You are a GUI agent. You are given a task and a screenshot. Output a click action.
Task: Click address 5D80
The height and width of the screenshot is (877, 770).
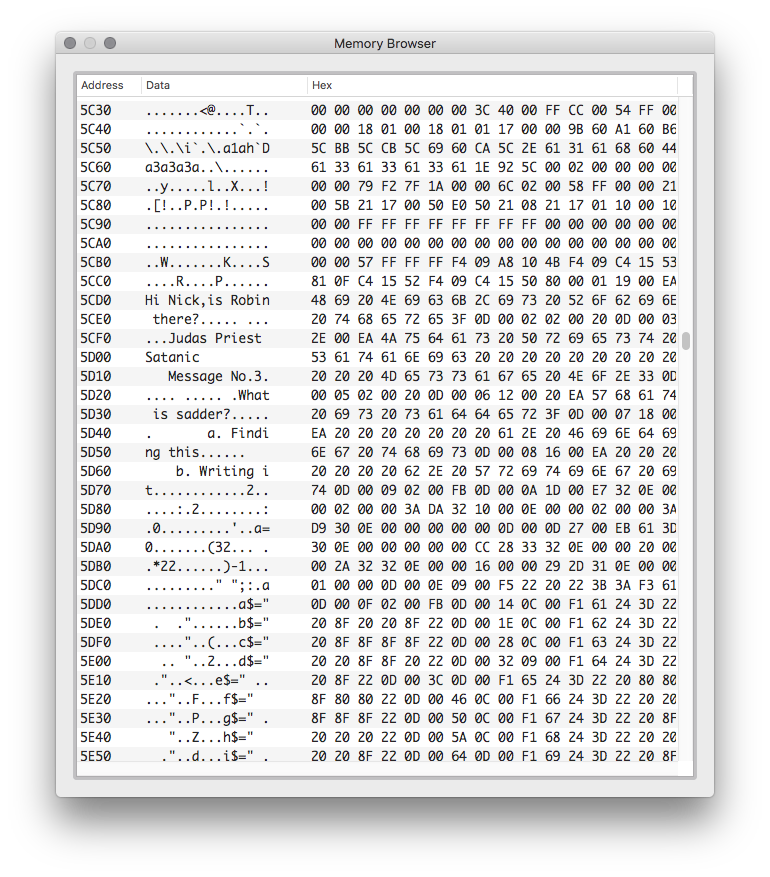point(96,510)
